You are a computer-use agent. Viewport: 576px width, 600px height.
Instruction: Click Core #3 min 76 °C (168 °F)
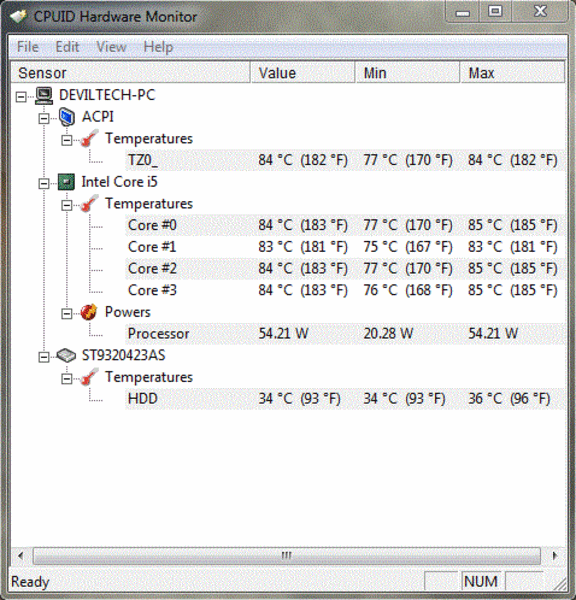[408, 290]
